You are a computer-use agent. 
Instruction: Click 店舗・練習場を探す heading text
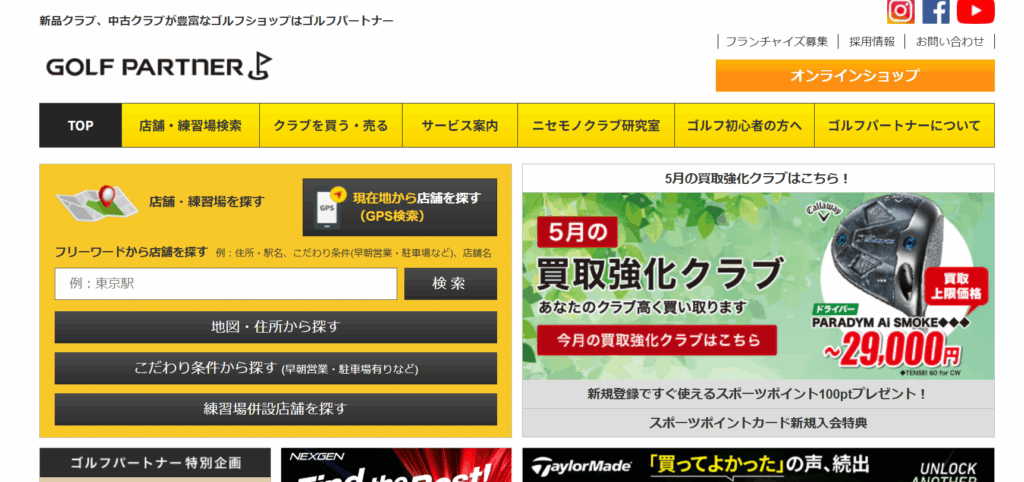(x=207, y=202)
